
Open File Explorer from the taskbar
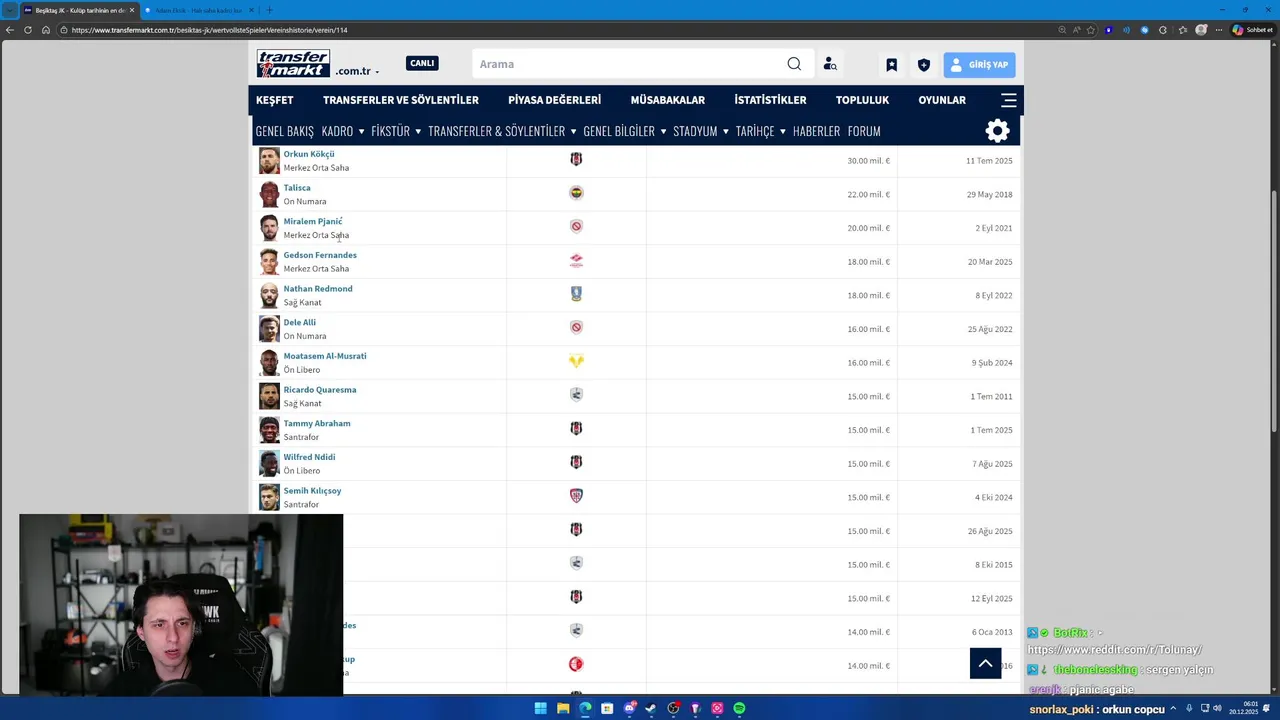(563, 708)
